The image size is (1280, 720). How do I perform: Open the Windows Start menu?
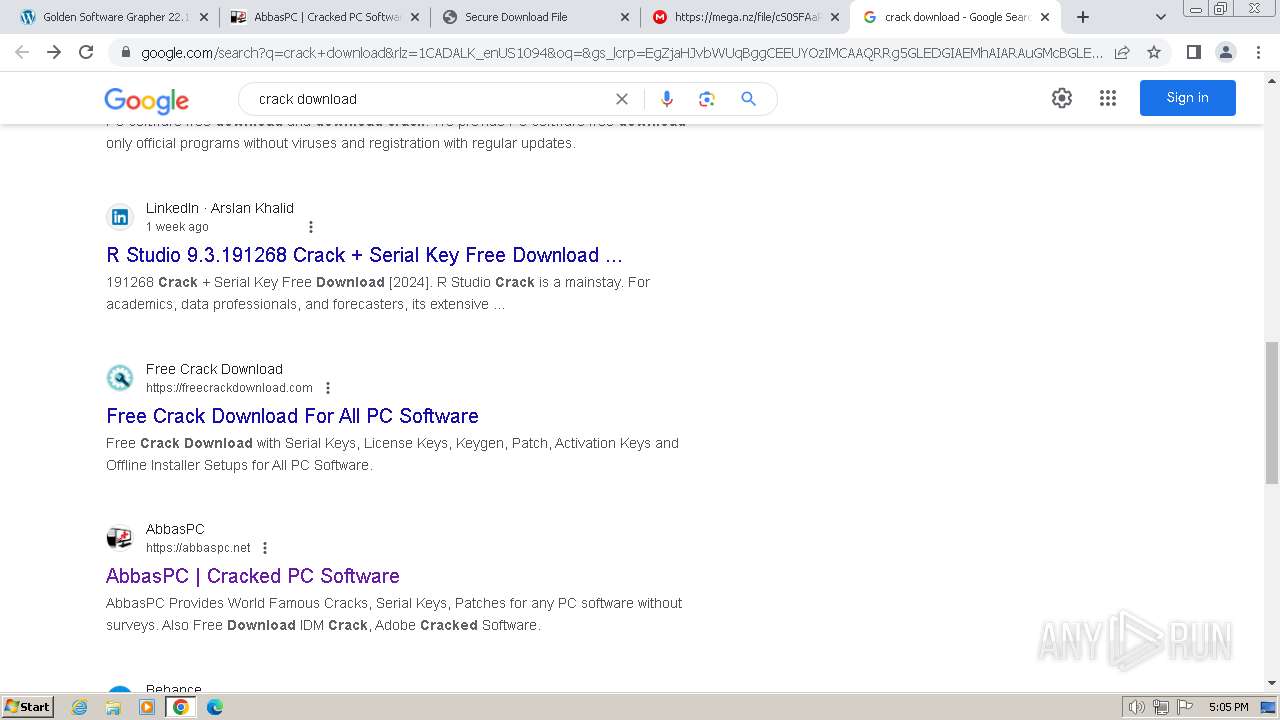pyautogui.click(x=27, y=707)
